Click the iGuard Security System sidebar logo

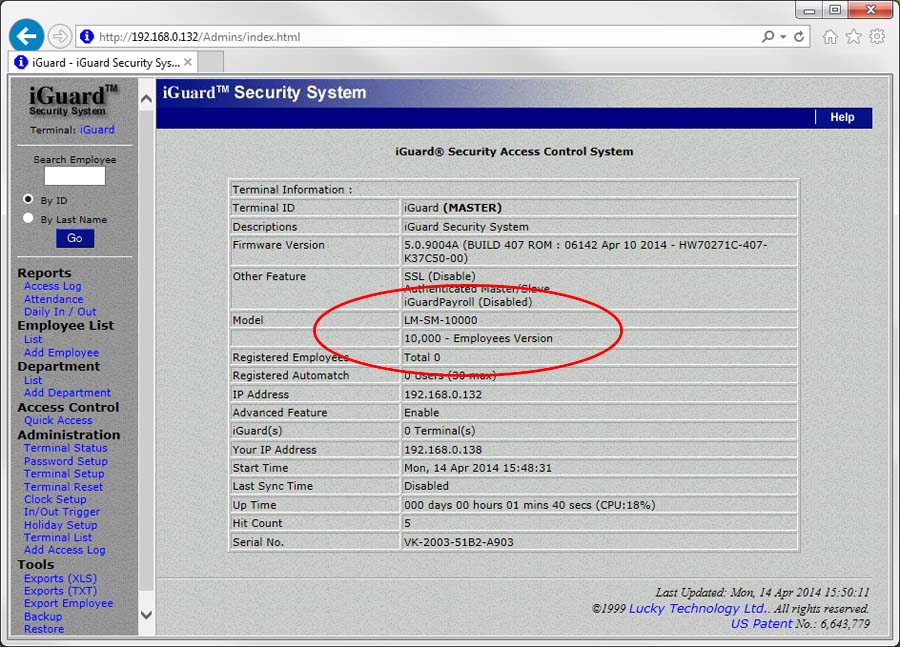tap(72, 100)
